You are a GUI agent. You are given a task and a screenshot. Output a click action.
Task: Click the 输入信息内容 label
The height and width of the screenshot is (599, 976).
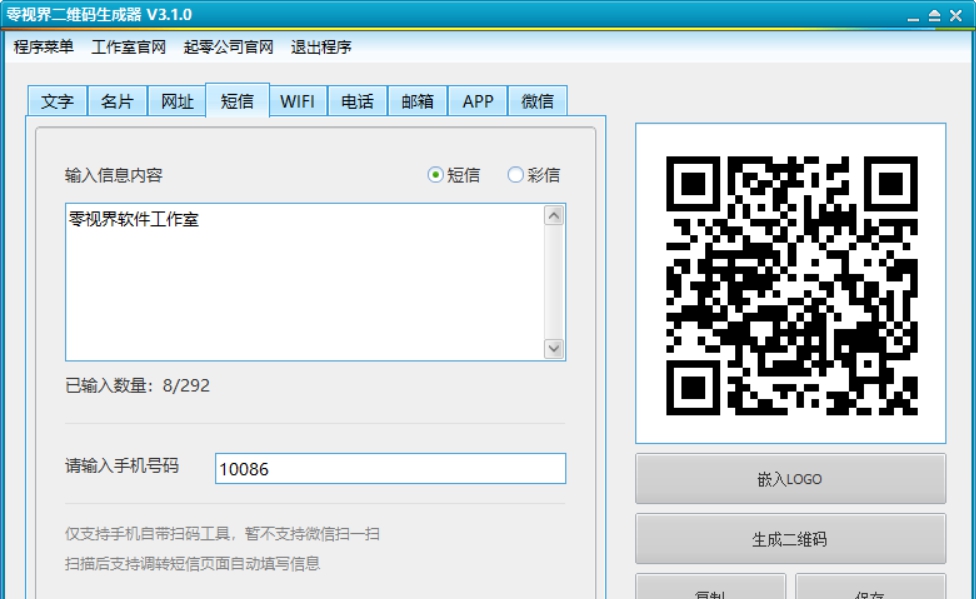(114, 175)
